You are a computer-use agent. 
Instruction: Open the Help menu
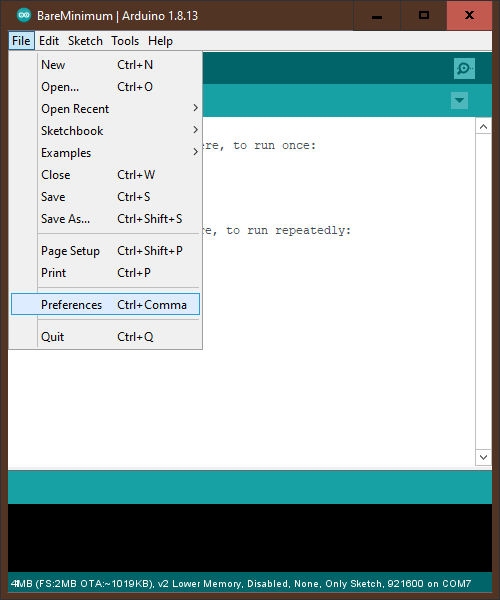[160, 41]
